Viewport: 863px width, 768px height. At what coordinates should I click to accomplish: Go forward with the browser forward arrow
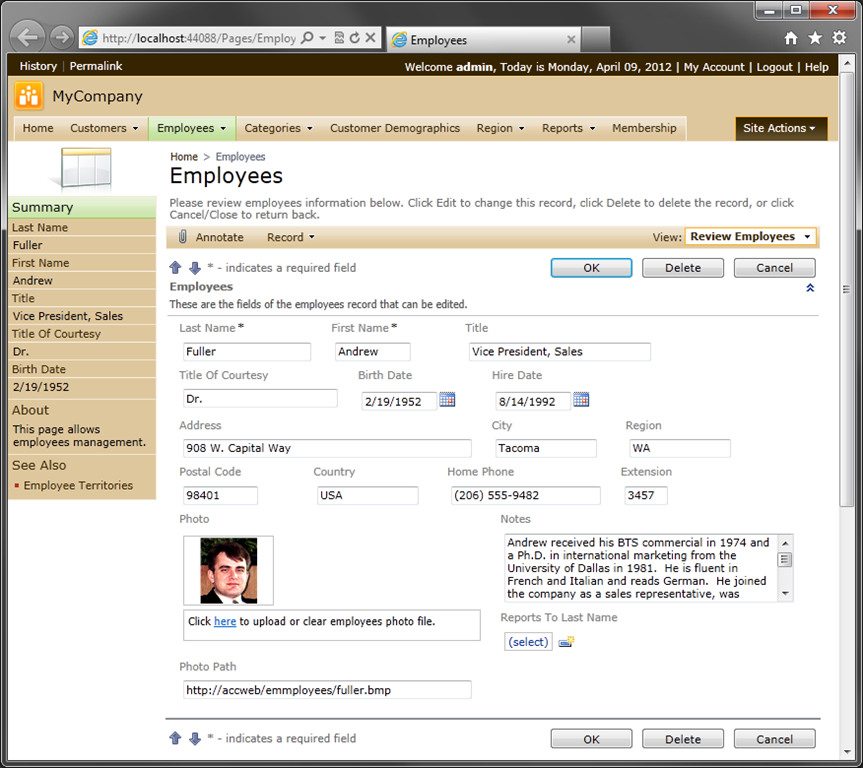[62, 37]
